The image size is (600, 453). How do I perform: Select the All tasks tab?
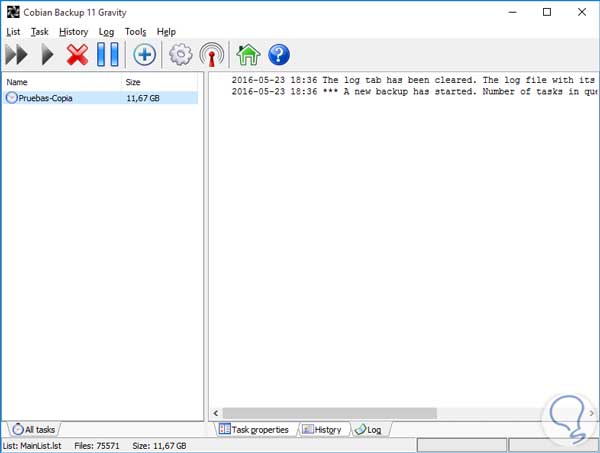[x=34, y=430]
